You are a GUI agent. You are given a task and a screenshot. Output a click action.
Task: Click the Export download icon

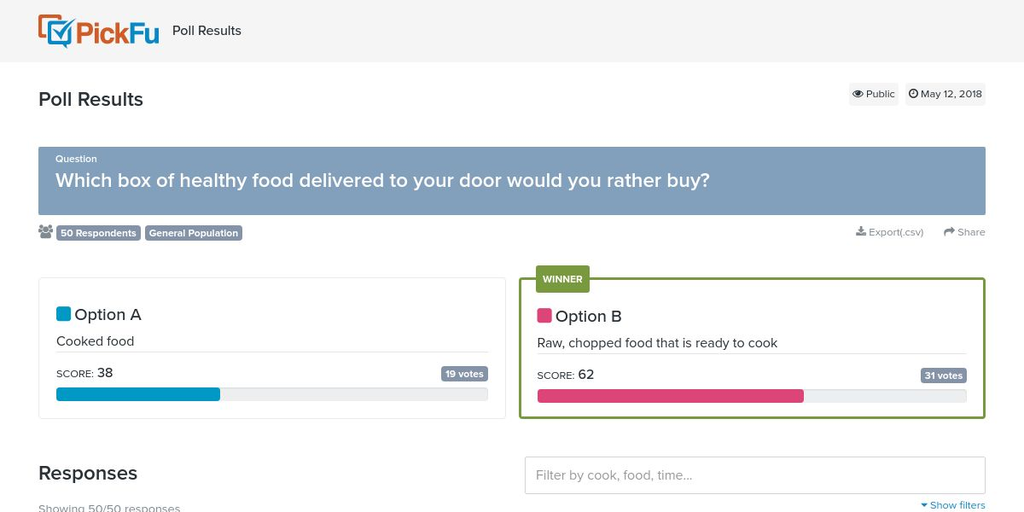(861, 231)
